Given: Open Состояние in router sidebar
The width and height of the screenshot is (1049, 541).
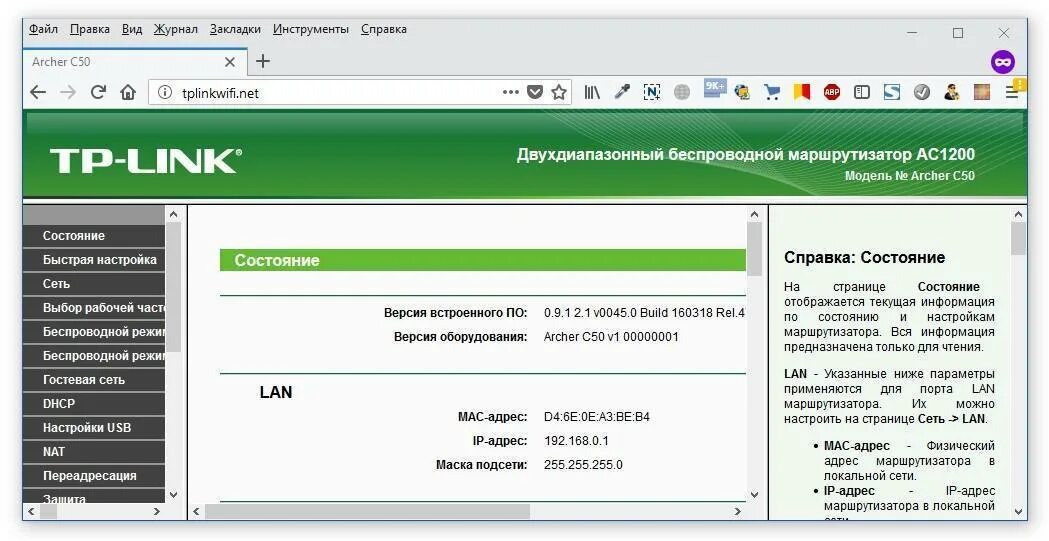Looking at the screenshot, I should pyautogui.click(x=94, y=235).
